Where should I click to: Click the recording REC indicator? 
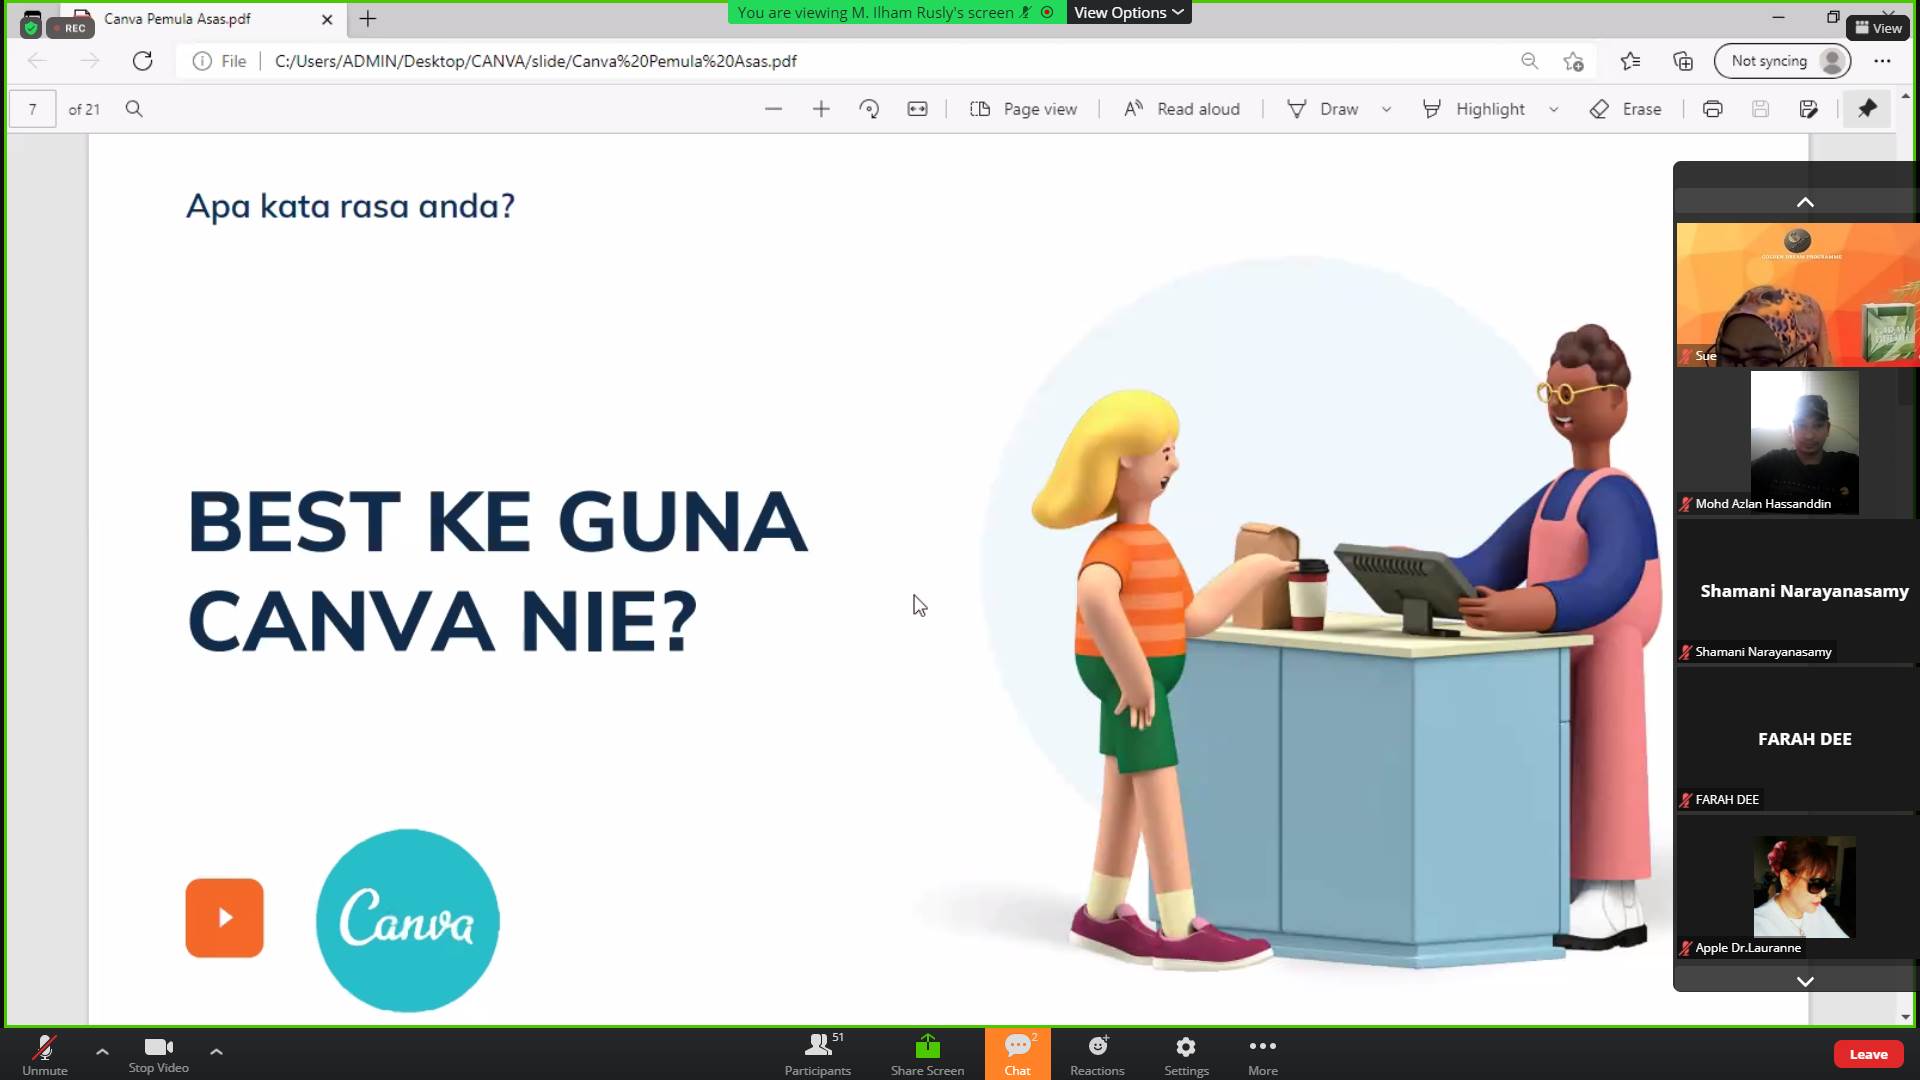tap(70, 28)
